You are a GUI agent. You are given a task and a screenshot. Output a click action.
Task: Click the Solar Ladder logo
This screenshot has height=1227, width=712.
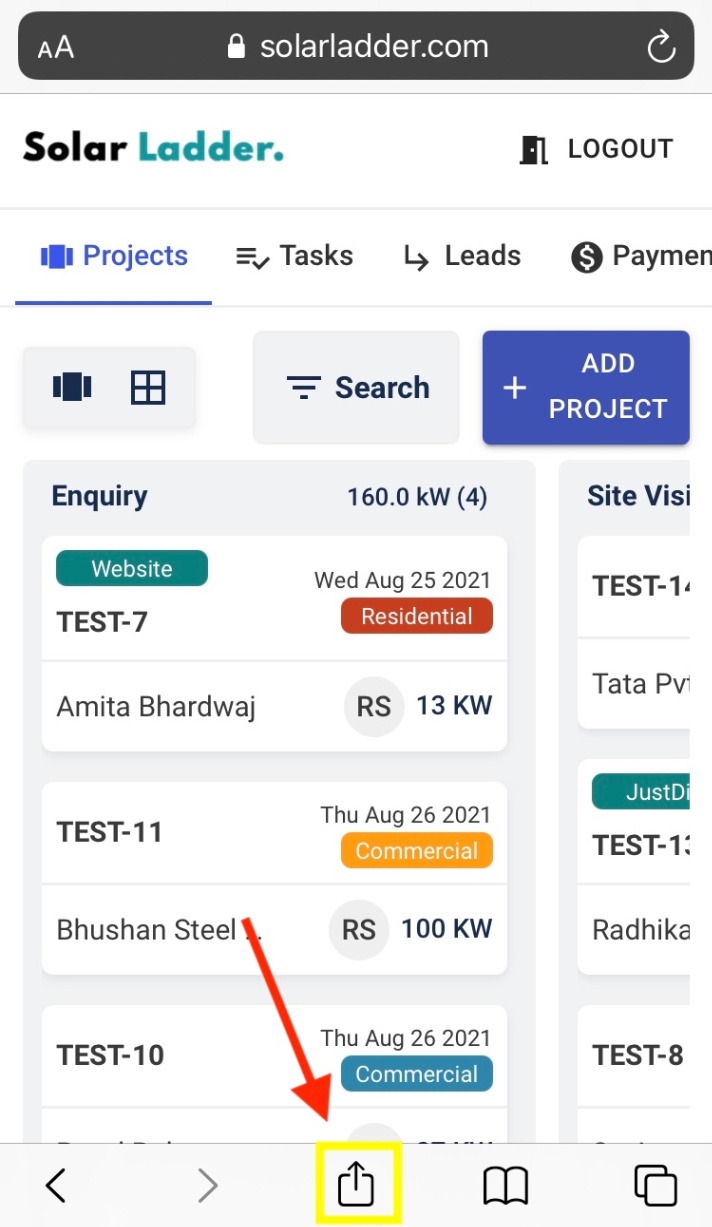point(153,148)
